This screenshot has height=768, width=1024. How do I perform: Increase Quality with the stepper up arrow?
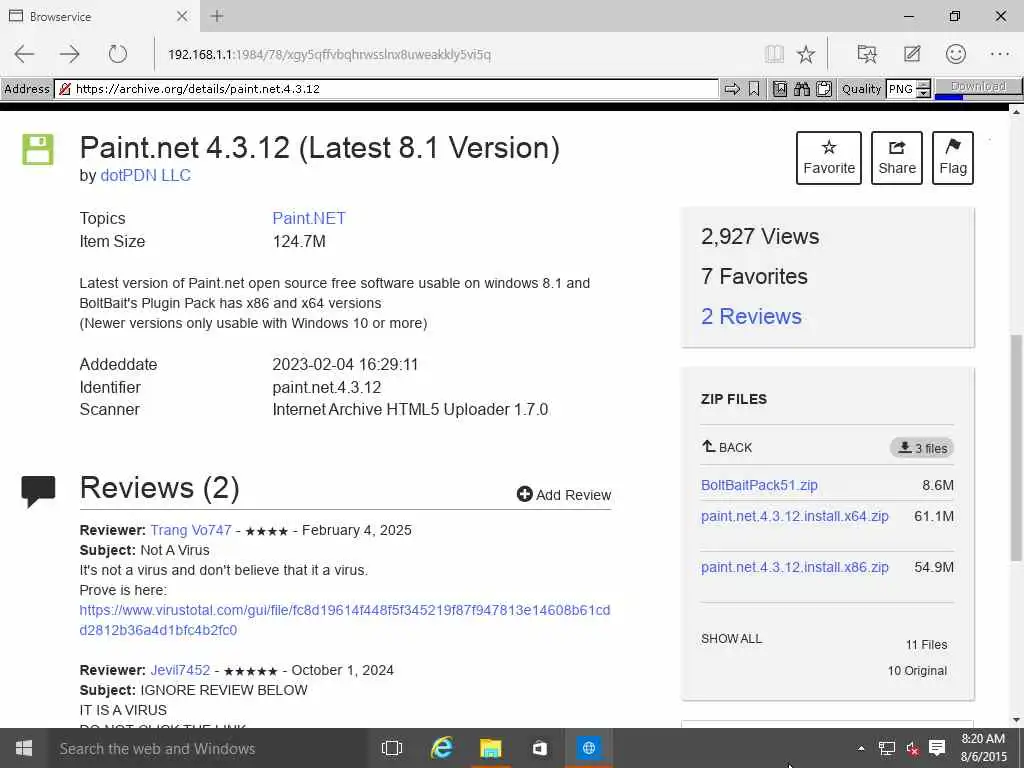923,85
